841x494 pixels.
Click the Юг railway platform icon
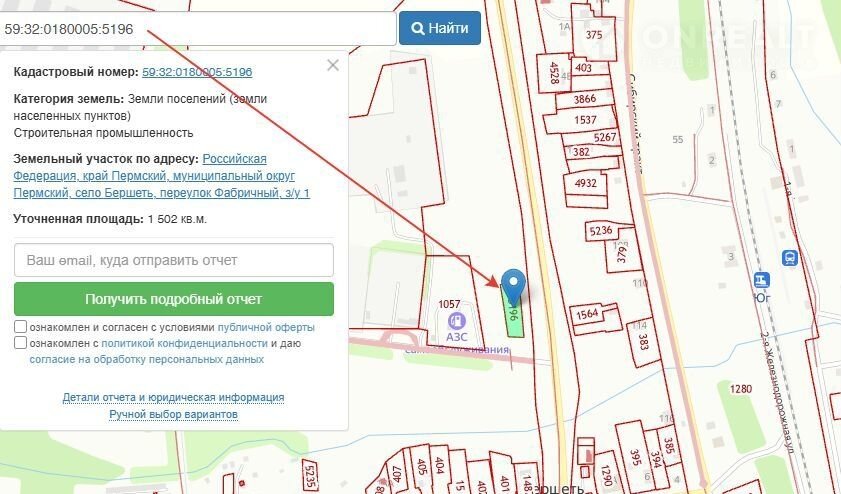pos(763,280)
